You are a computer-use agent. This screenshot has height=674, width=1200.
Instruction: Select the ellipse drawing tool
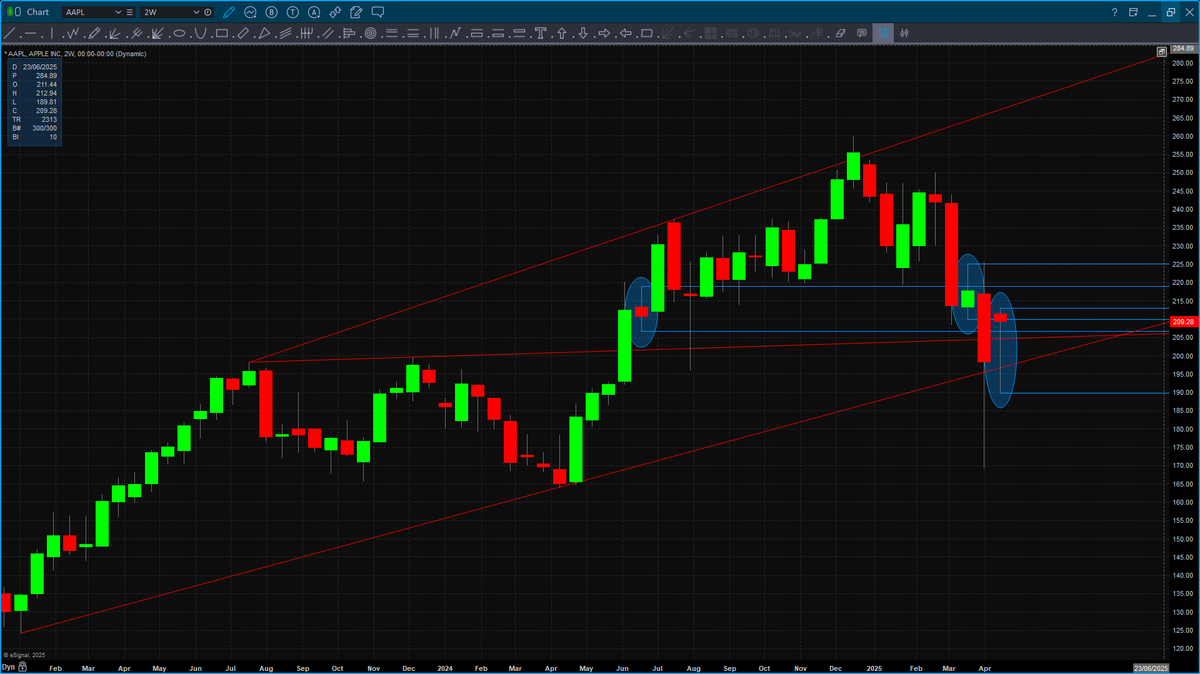pyautogui.click(x=179, y=33)
